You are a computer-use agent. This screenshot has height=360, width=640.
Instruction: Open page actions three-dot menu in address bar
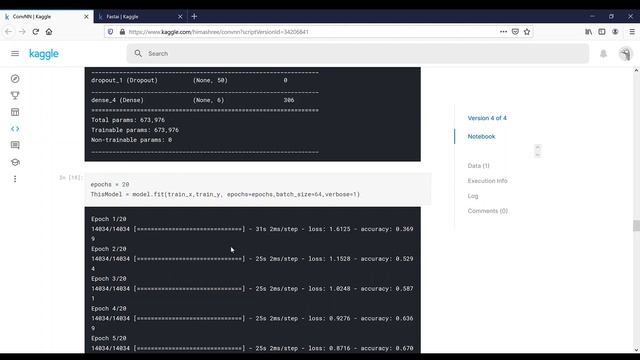pyautogui.click(x=503, y=31)
